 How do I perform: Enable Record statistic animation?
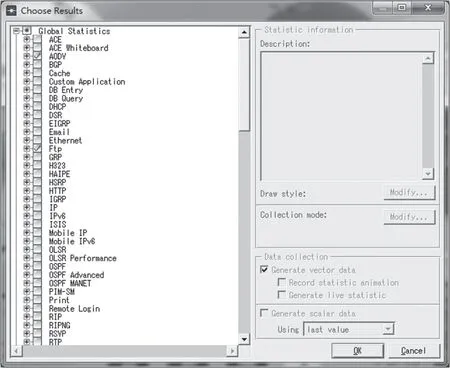point(282,282)
